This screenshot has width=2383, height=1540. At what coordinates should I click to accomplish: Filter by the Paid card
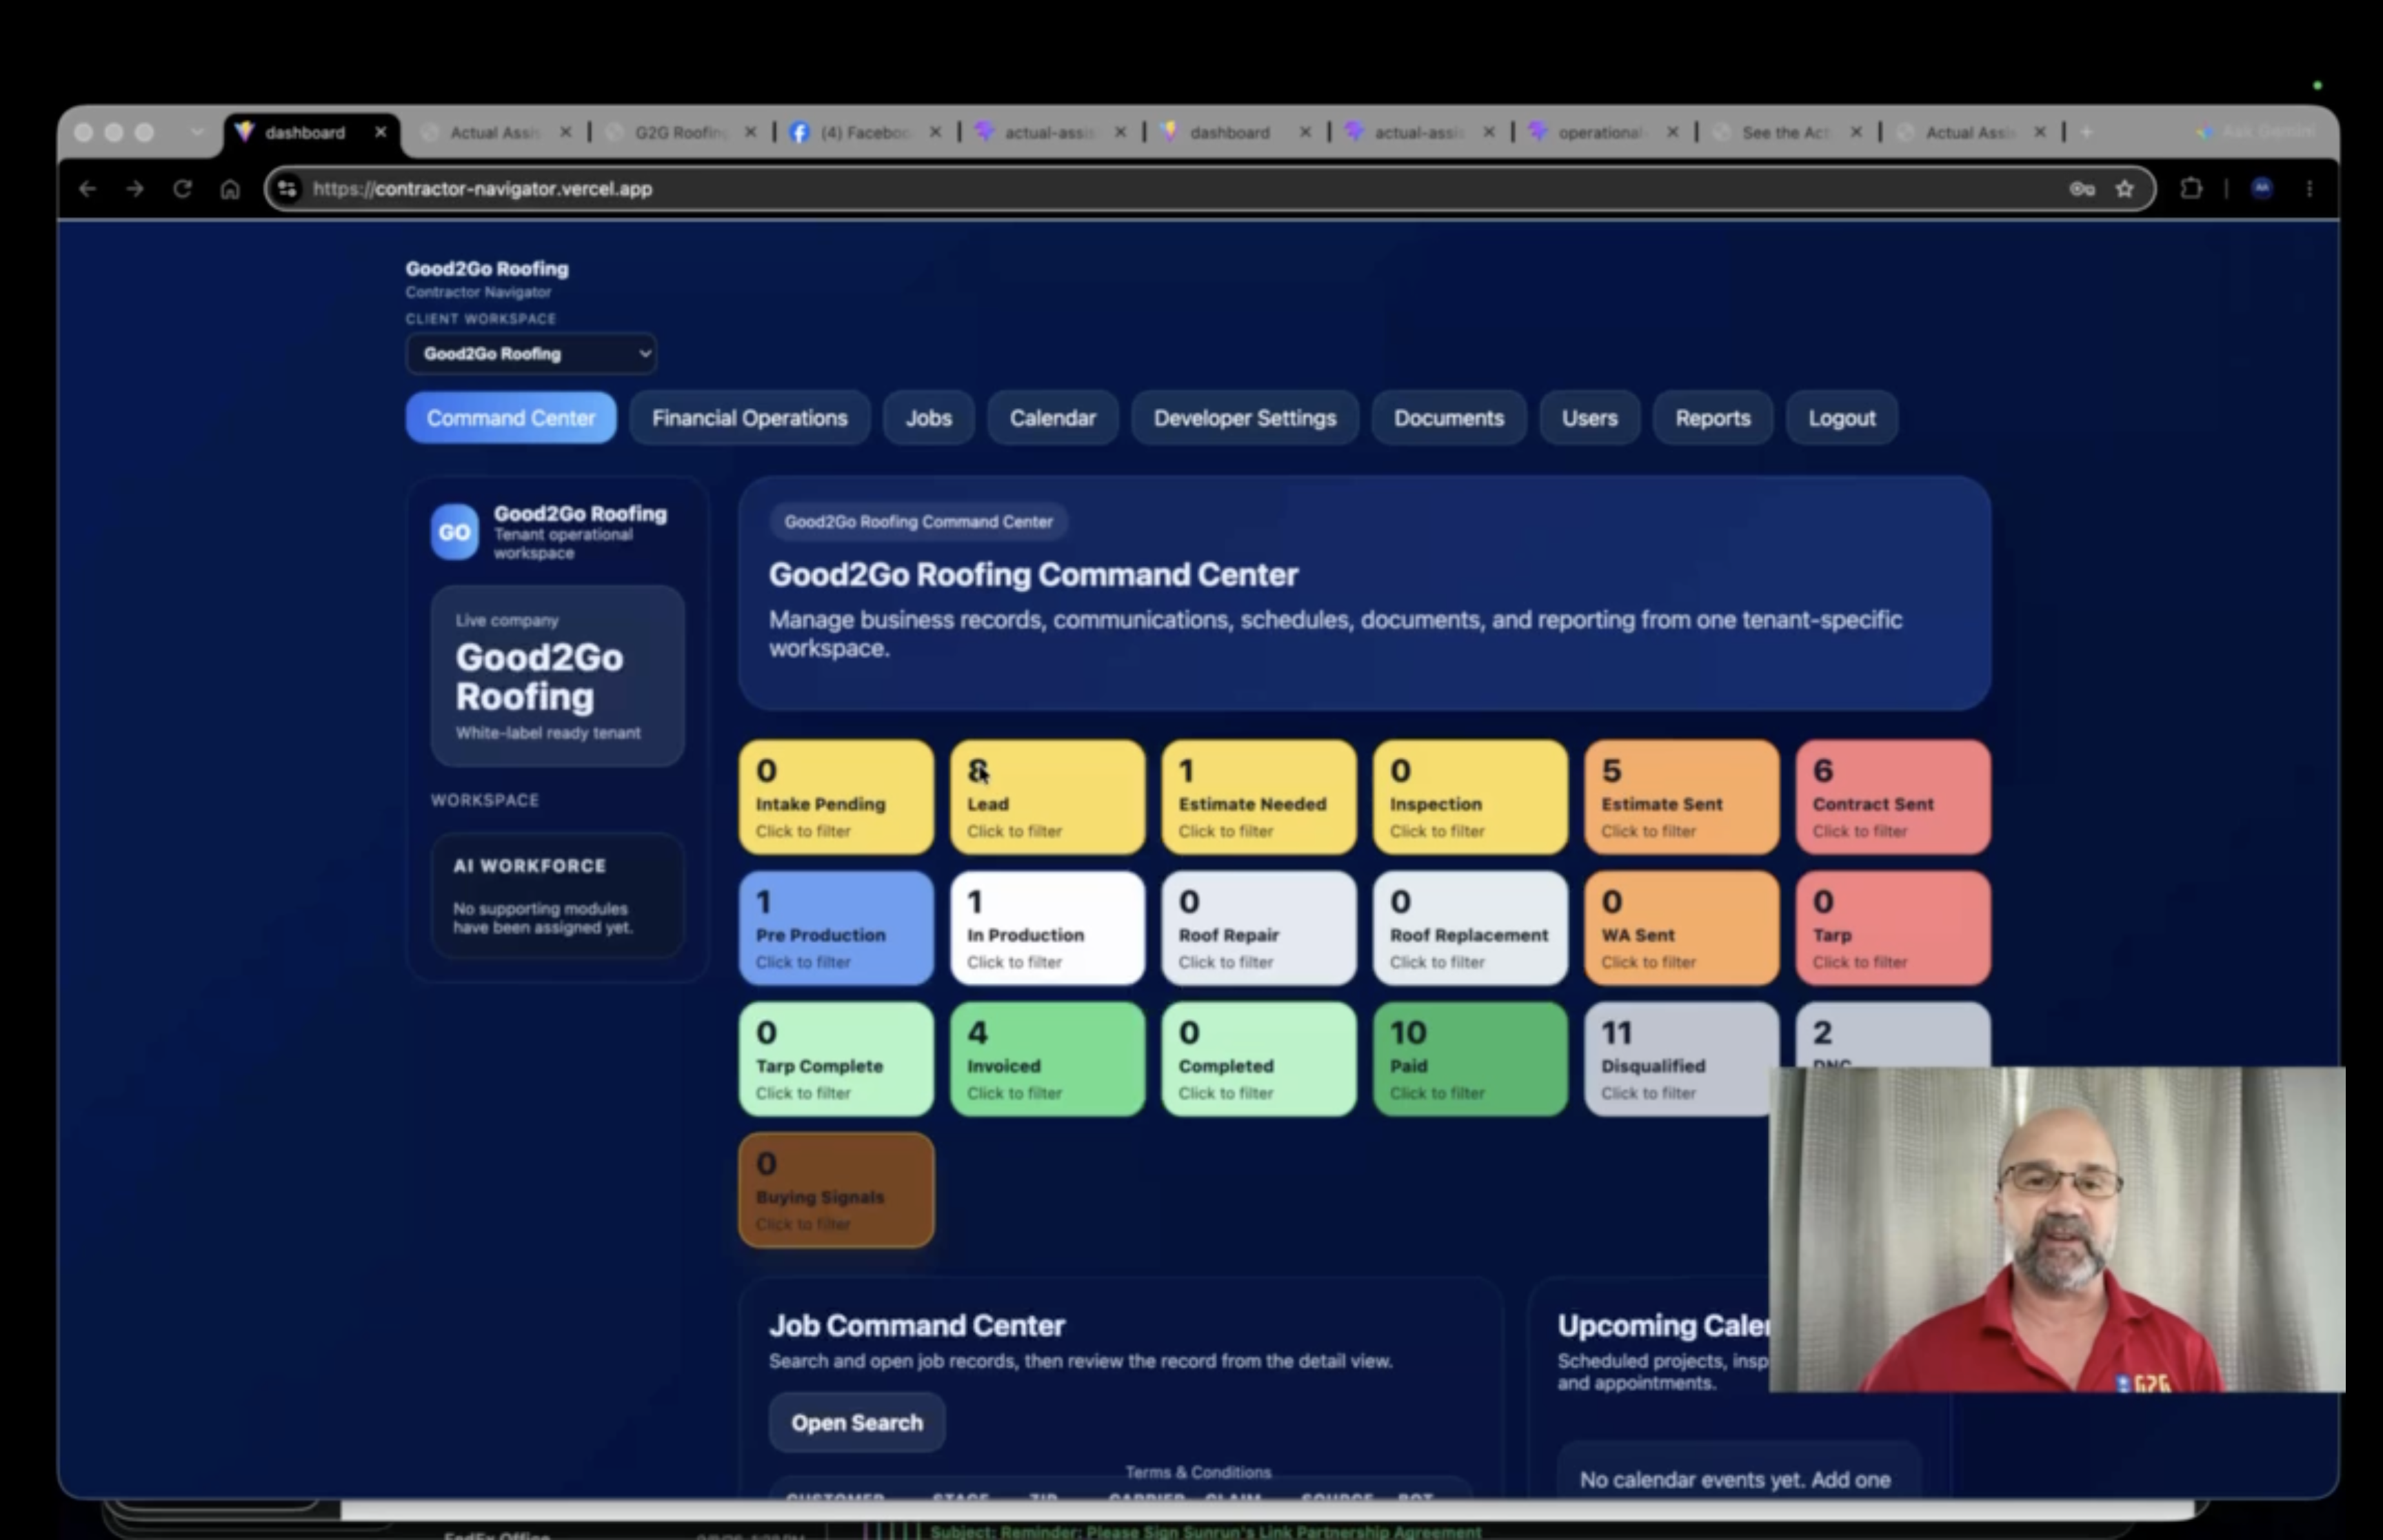tap(1470, 1059)
